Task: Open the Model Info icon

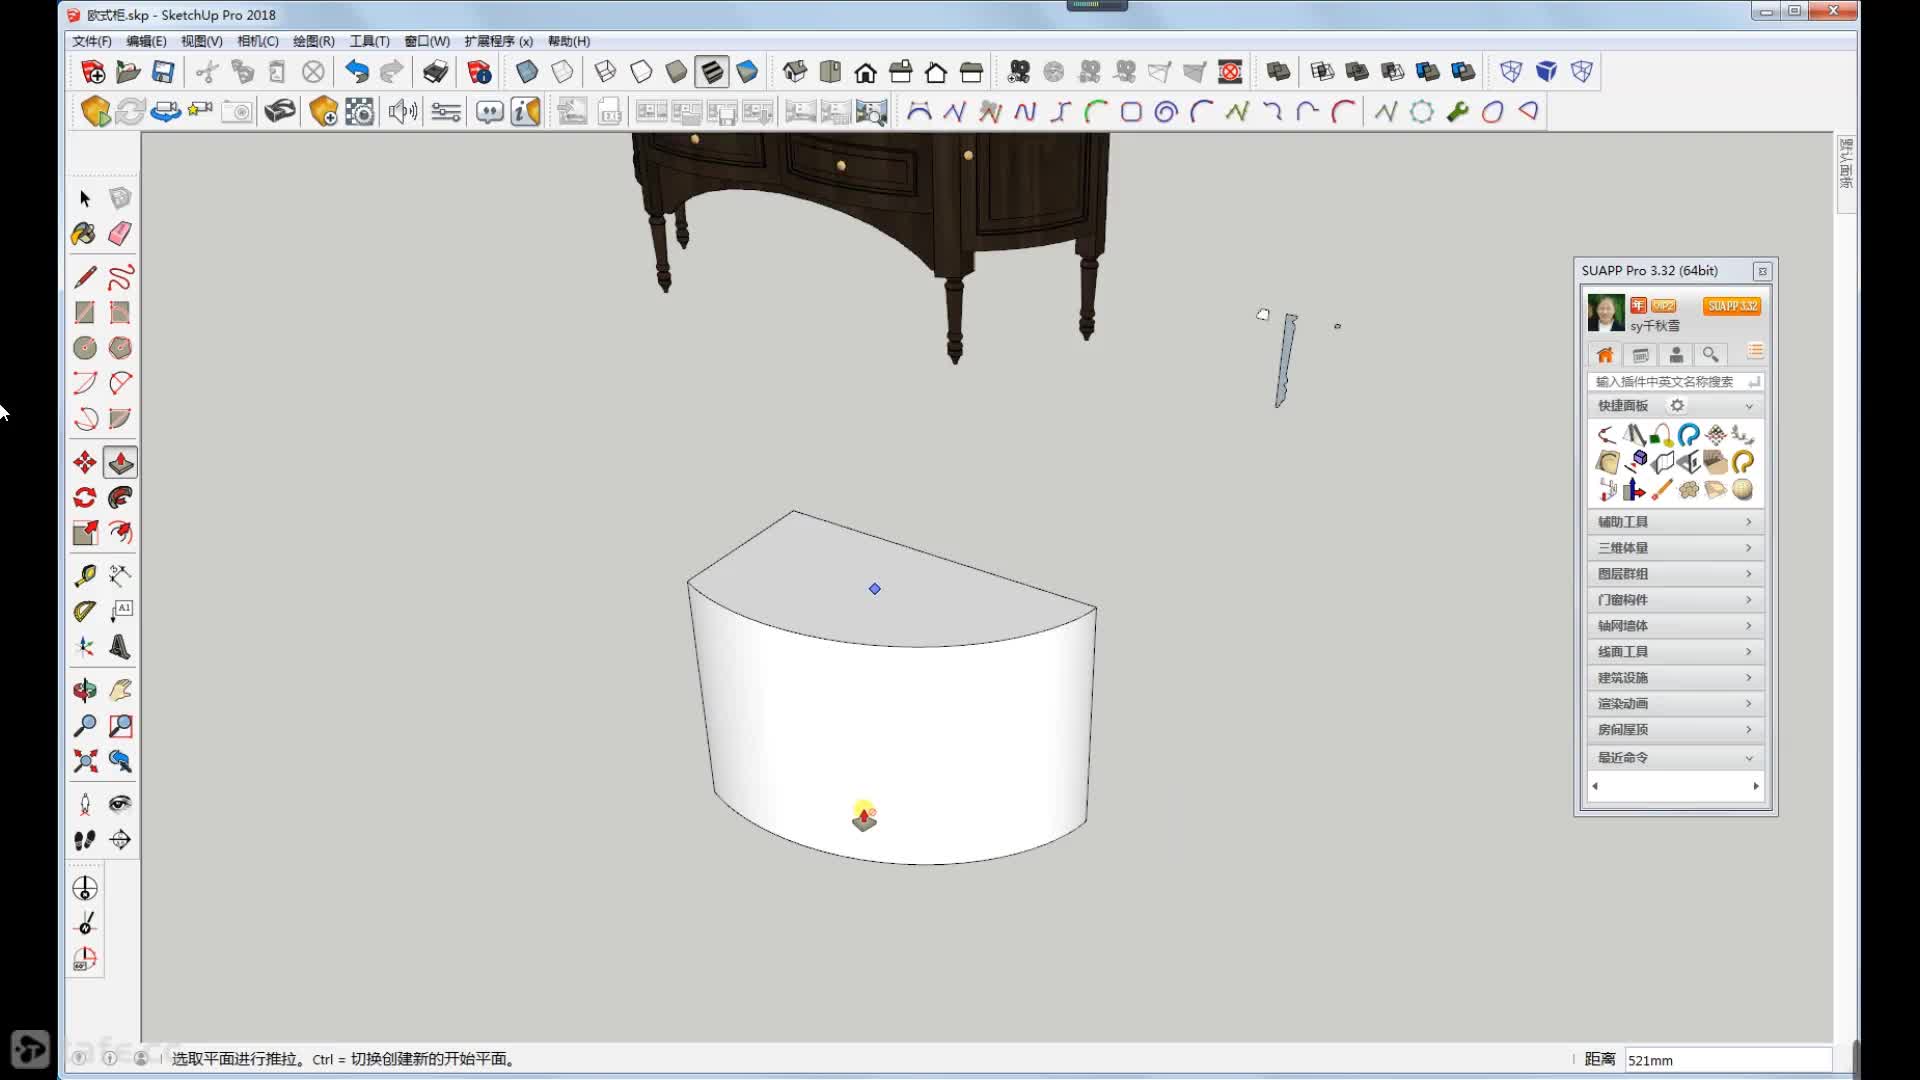Action: click(479, 71)
